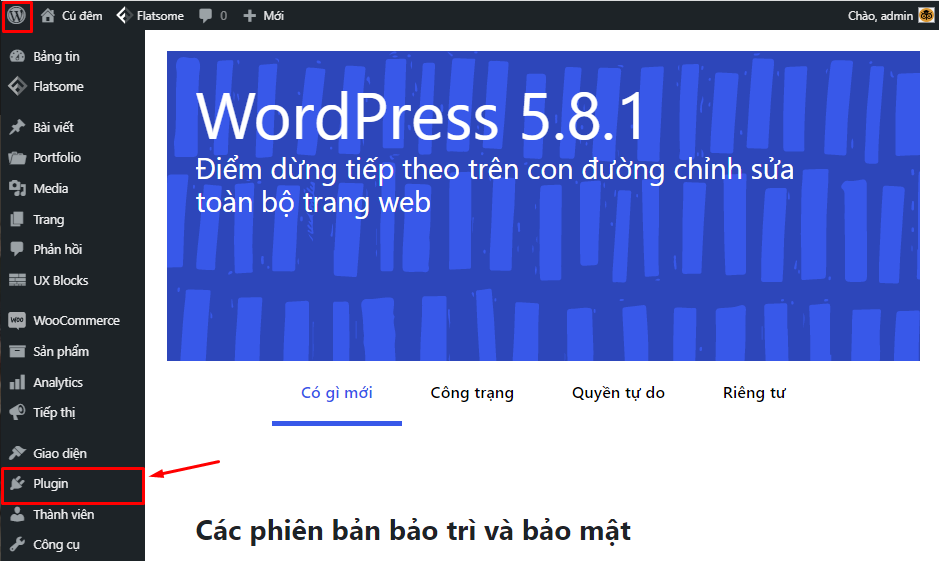Click the Phản hồi speech bubble icon

[x=17, y=249]
